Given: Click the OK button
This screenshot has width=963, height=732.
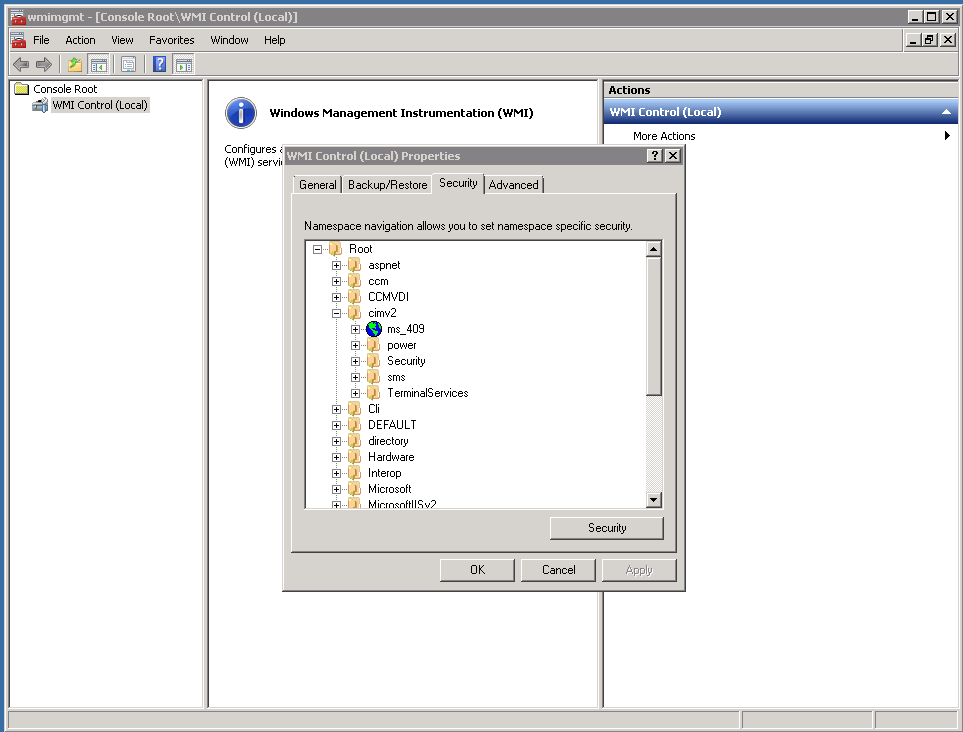Looking at the screenshot, I should (477, 570).
